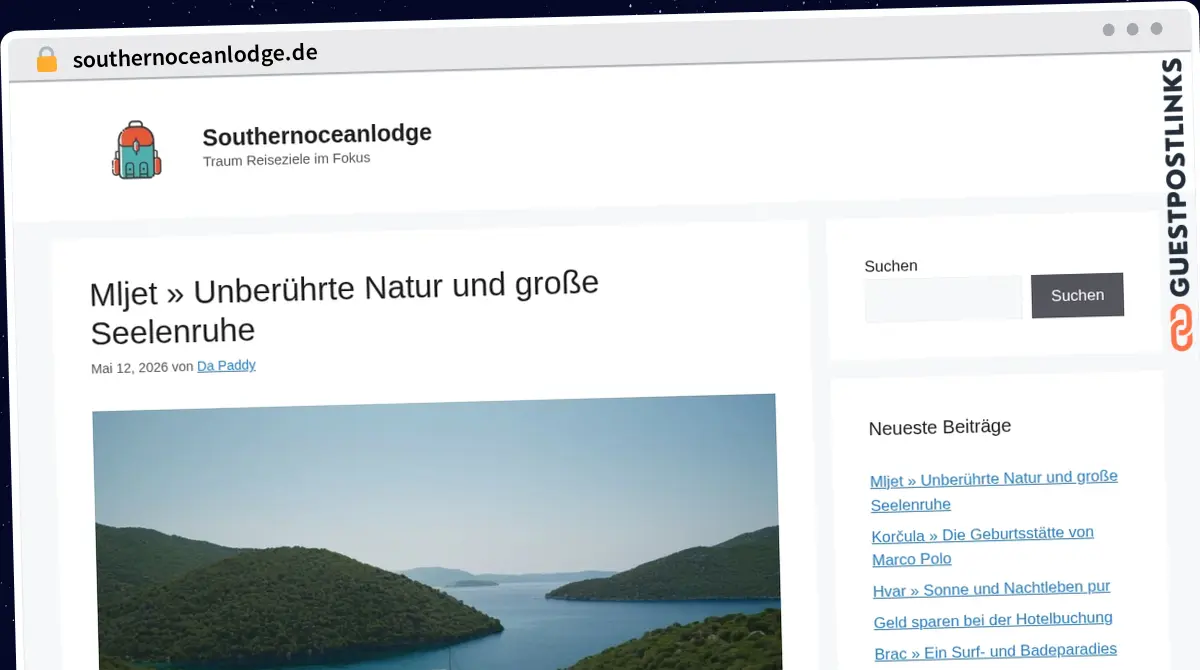Click the dark Suchen search button
1200x670 pixels.
pyautogui.click(x=1077, y=295)
